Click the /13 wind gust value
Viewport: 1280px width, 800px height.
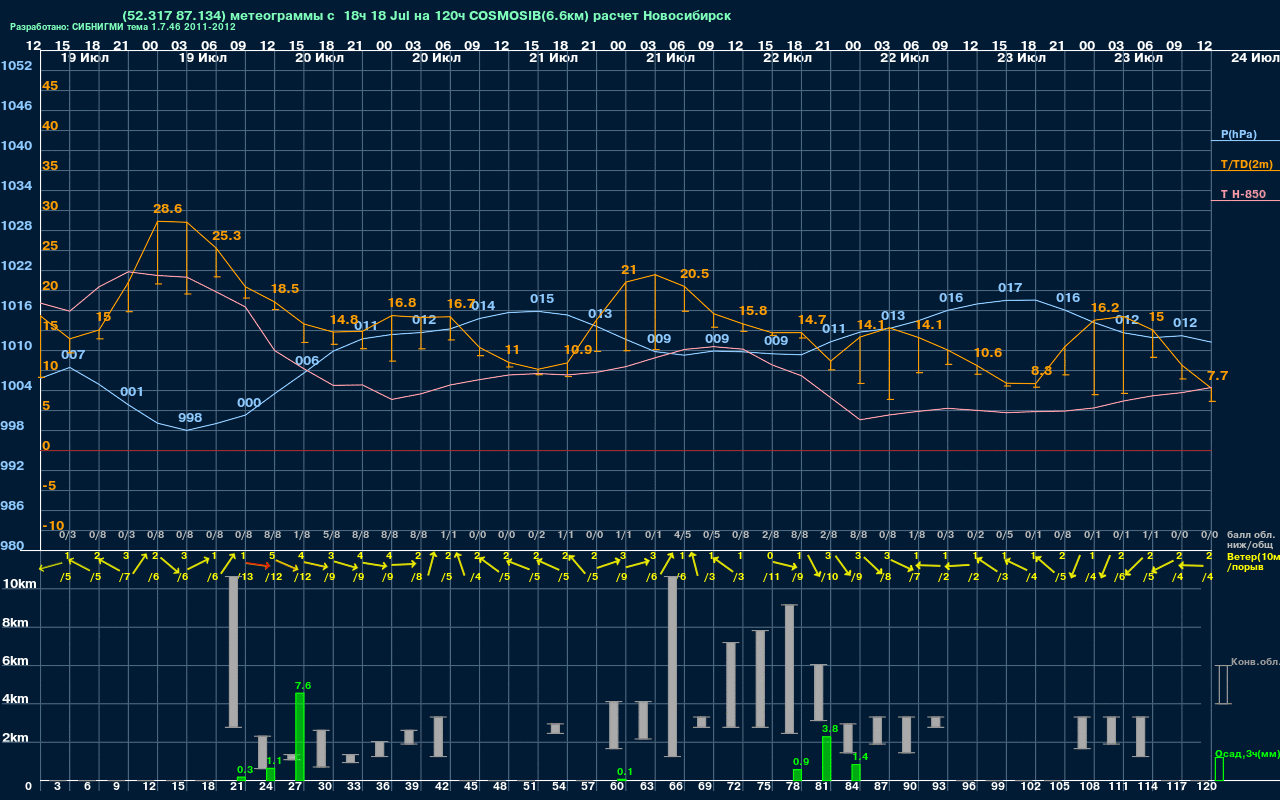(x=244, y=577)
